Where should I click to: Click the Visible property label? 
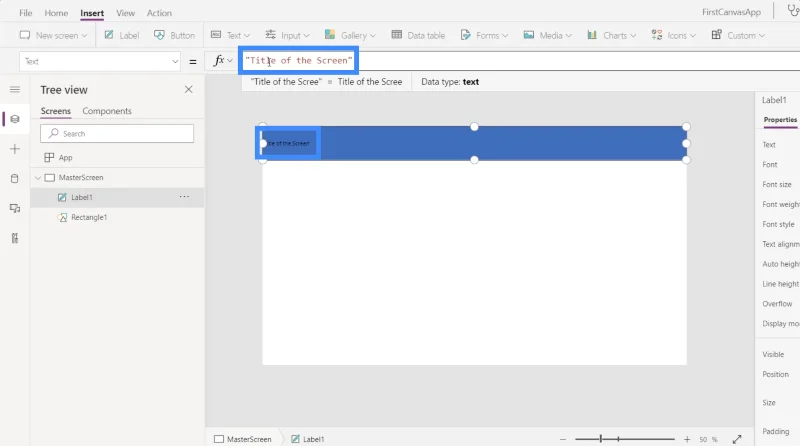click(x=773, y=354)
